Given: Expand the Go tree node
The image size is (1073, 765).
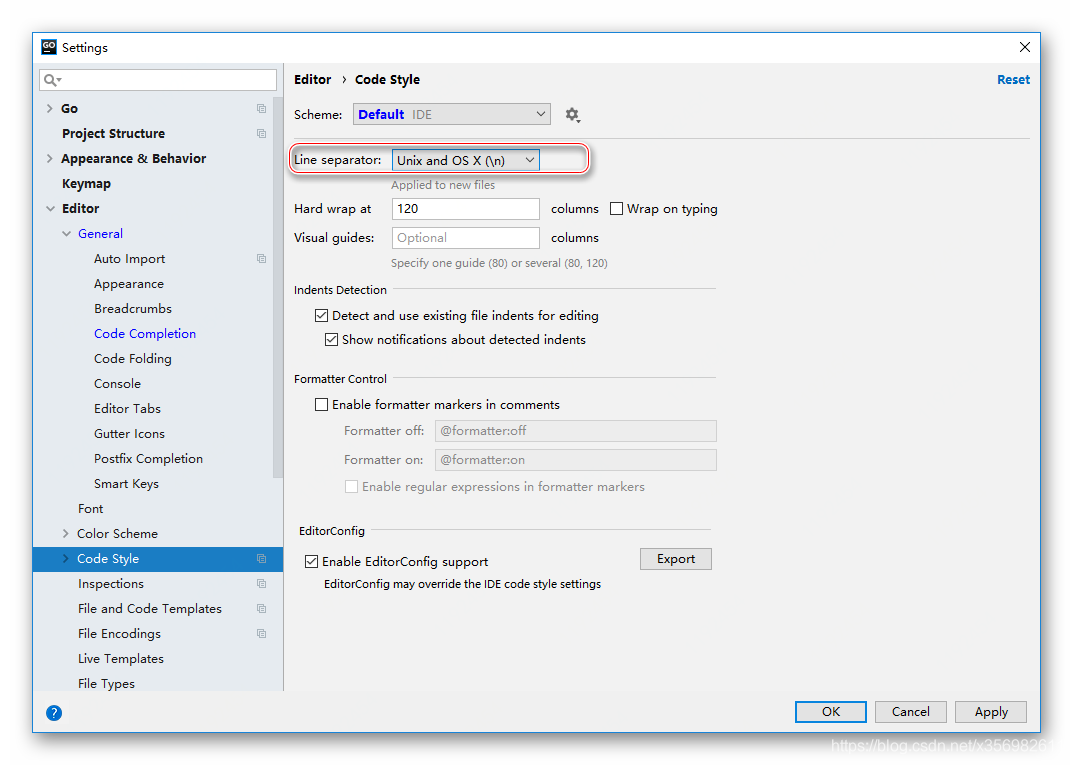Looking at the screenshot, I should point(49,108).
